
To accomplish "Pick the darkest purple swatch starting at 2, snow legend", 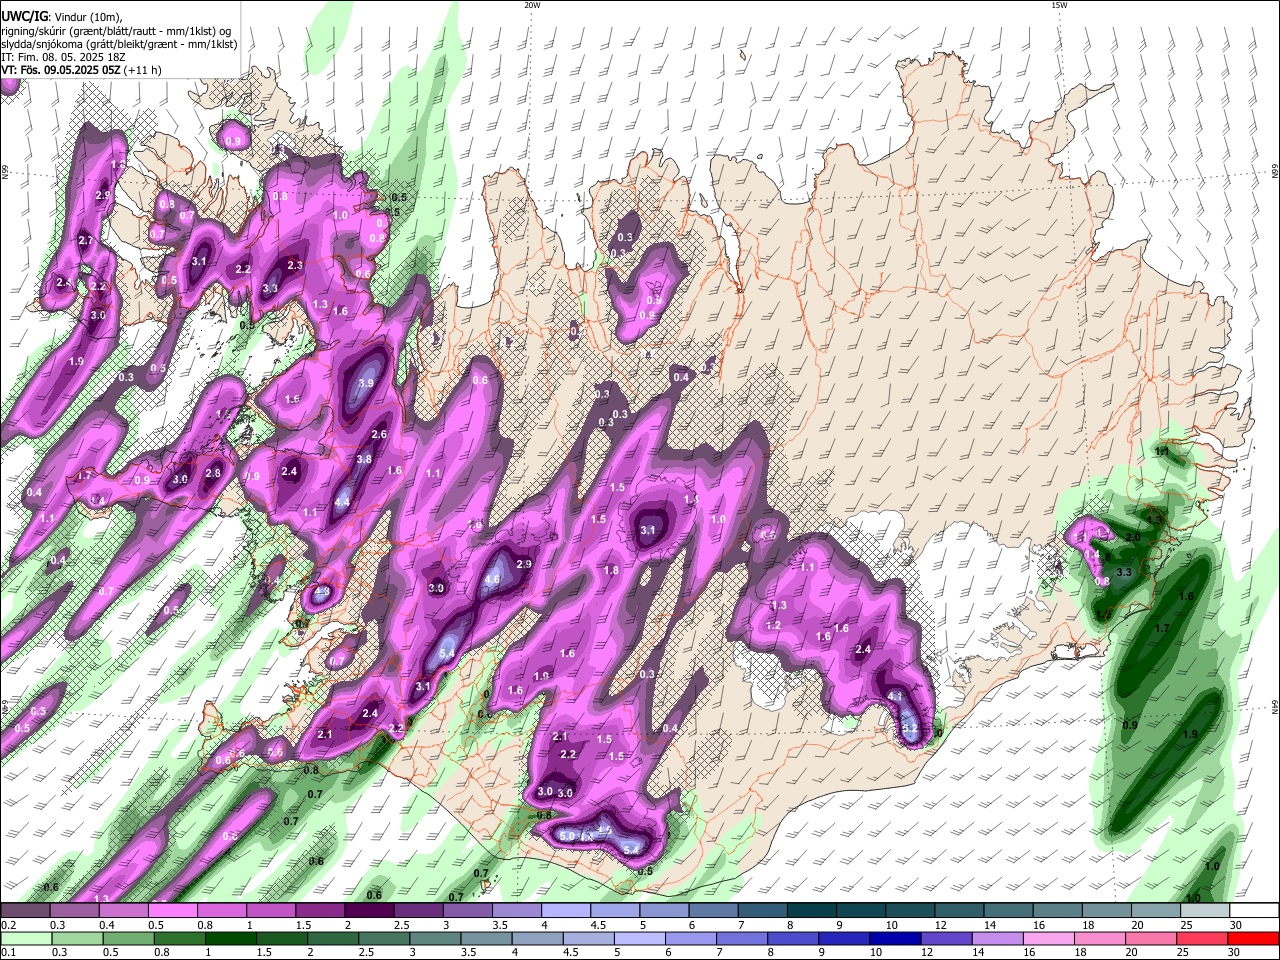I will click(x=368, y=911).
